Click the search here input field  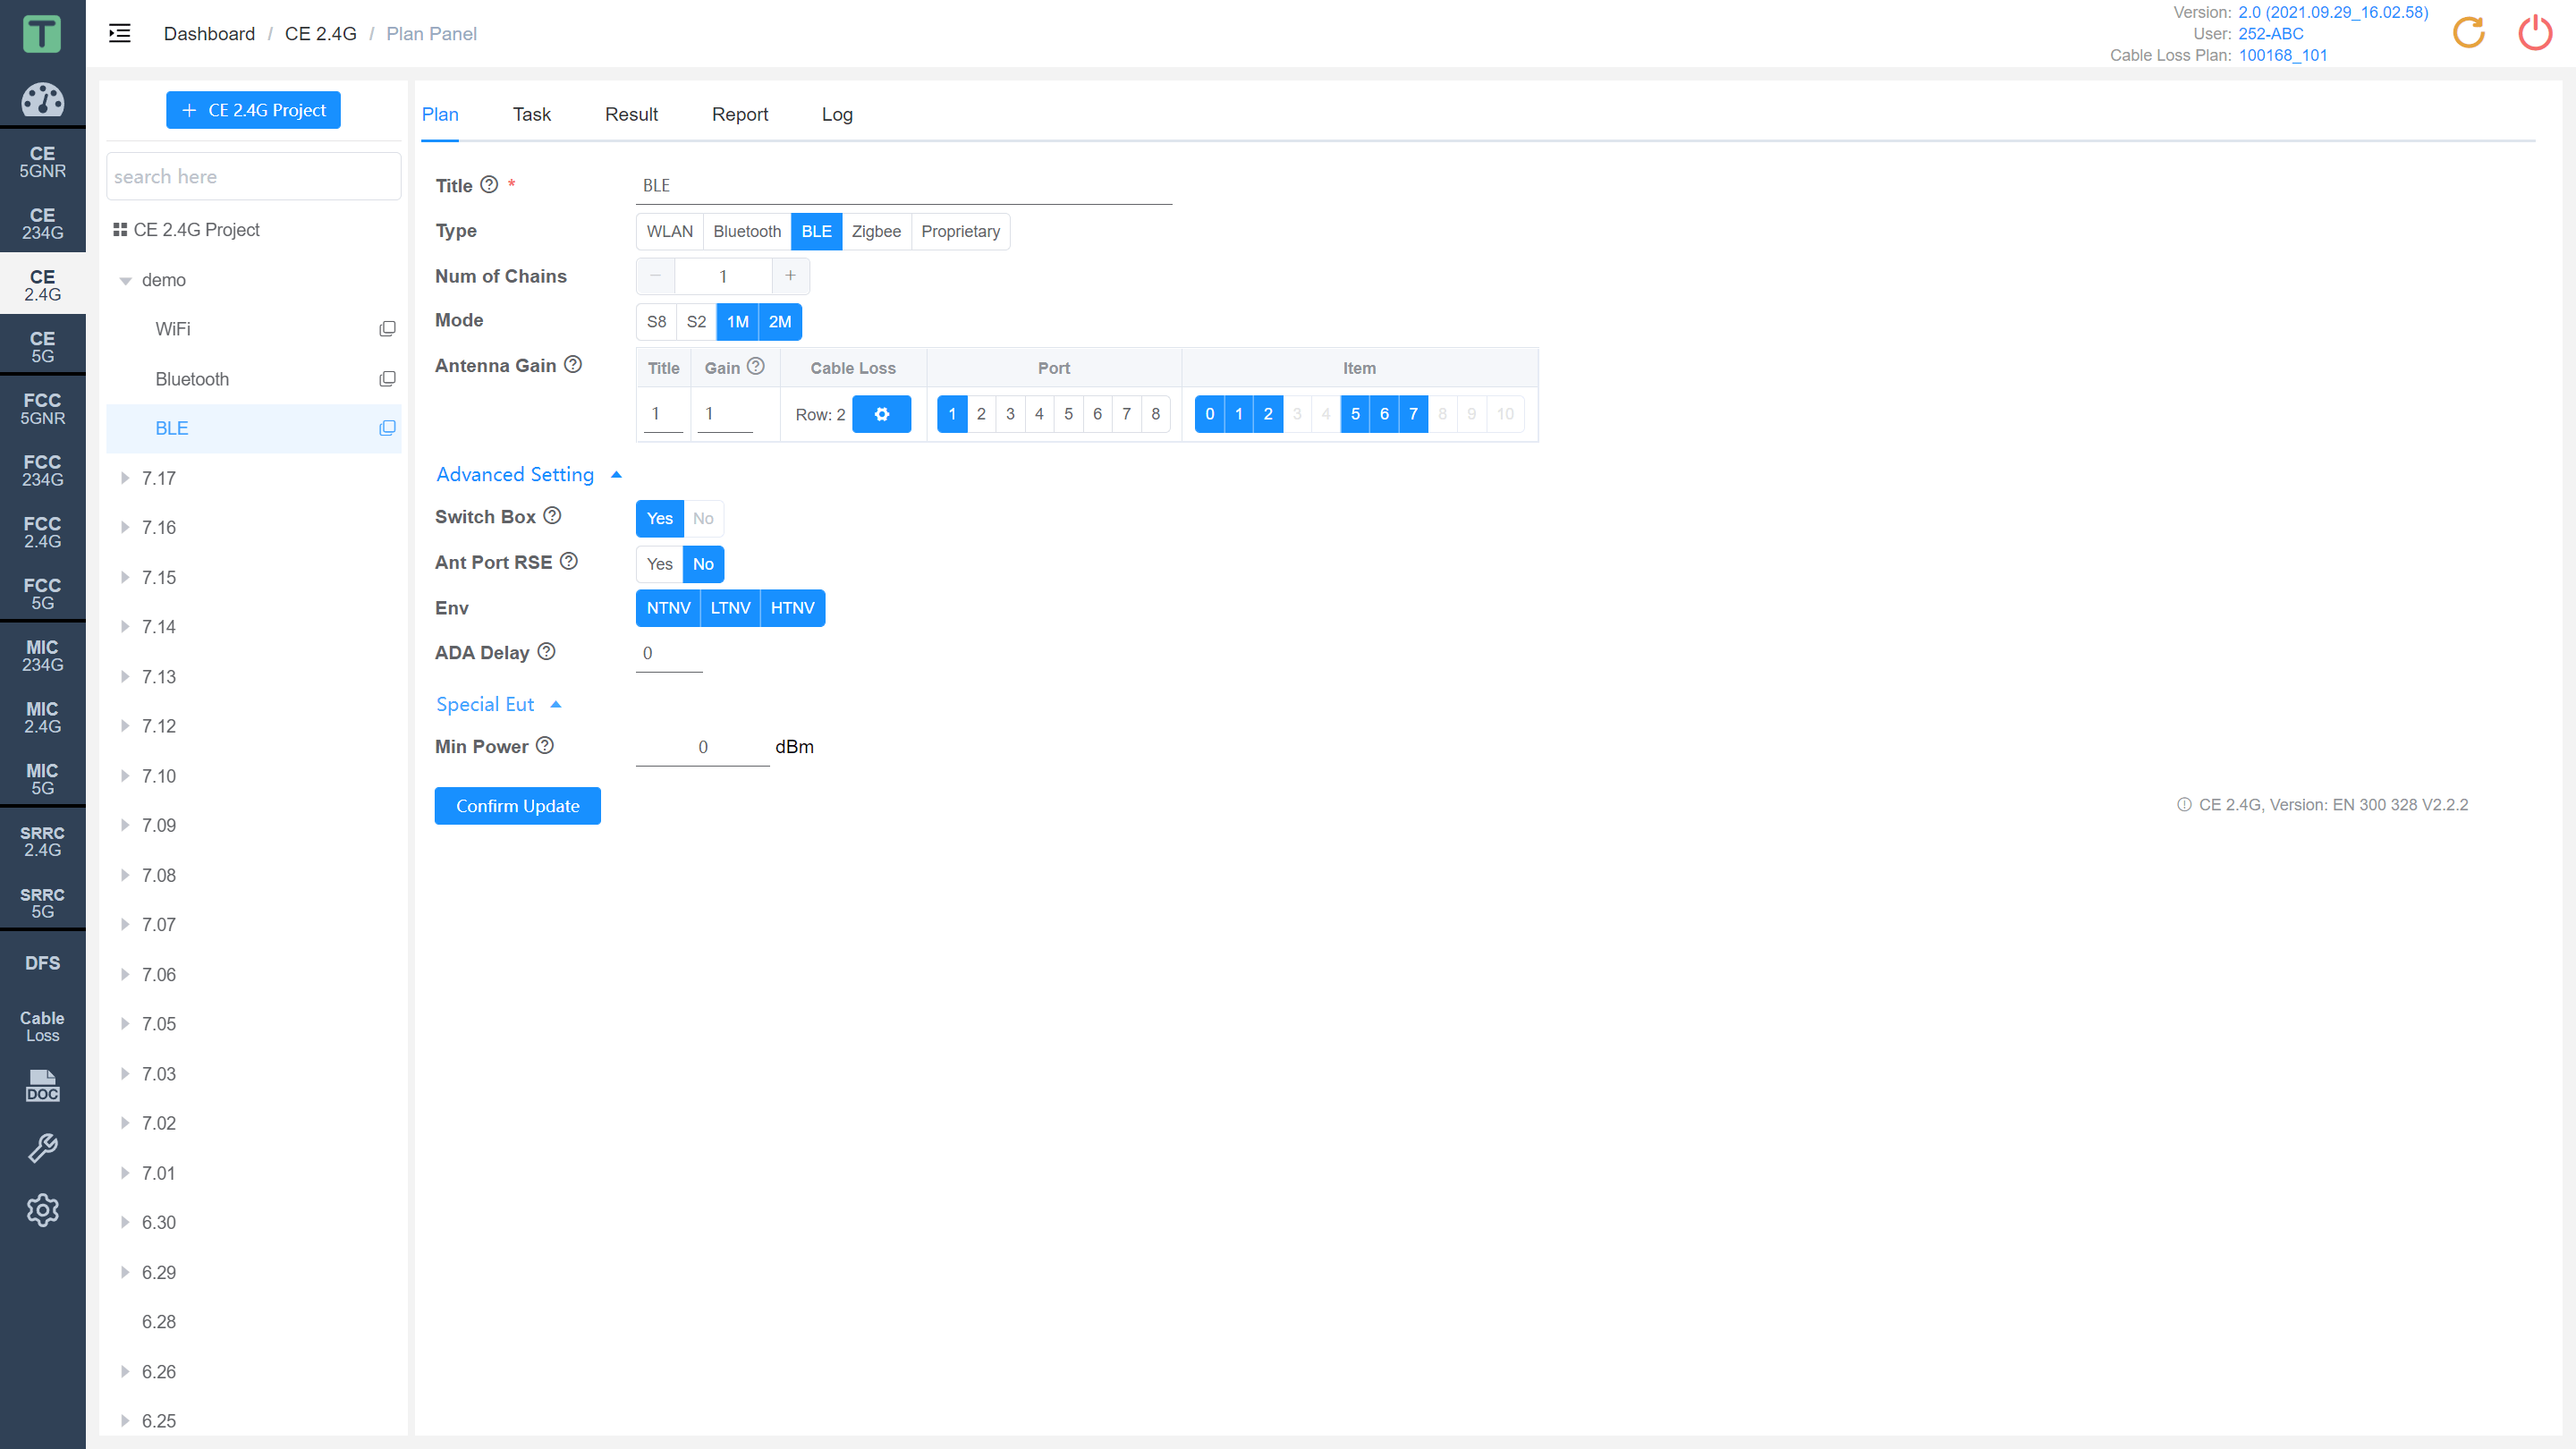click(x=254, y=176)
